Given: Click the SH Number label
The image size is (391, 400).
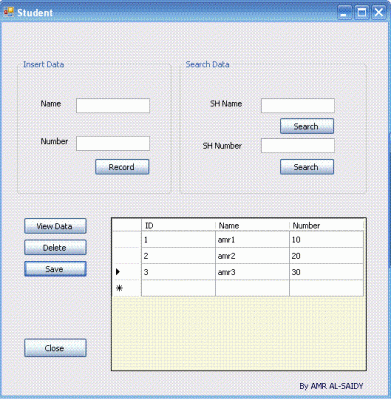Looking at the screenshot, I should click(222, 146).
